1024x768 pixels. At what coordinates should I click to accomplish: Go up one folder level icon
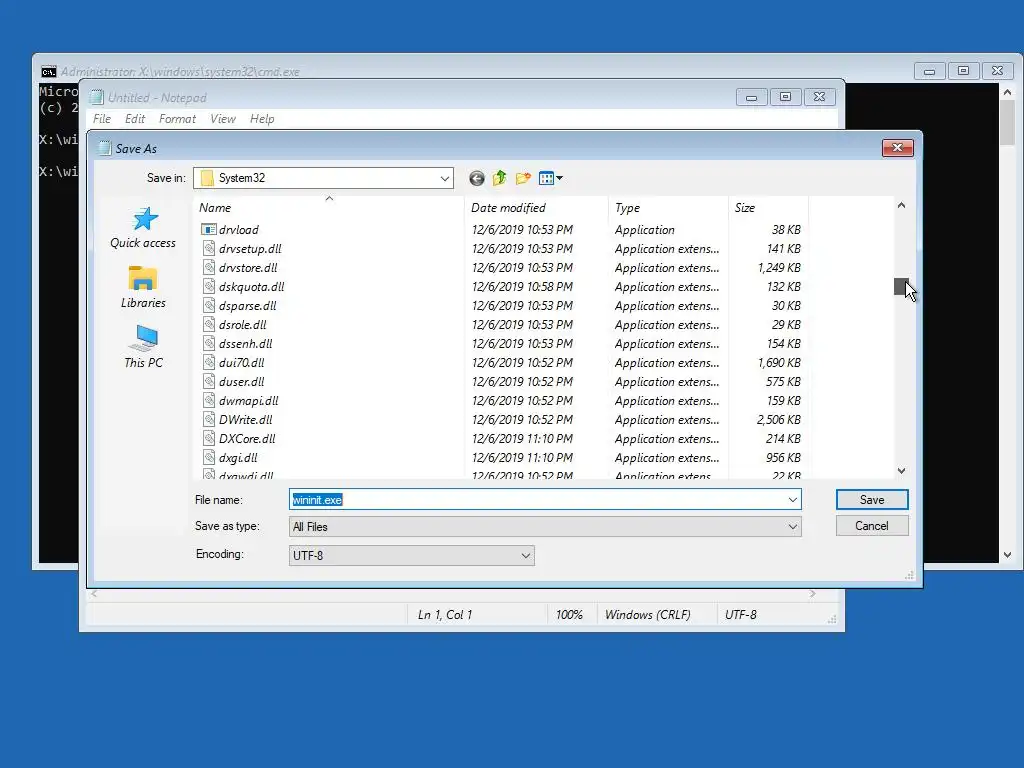point(500,178)
